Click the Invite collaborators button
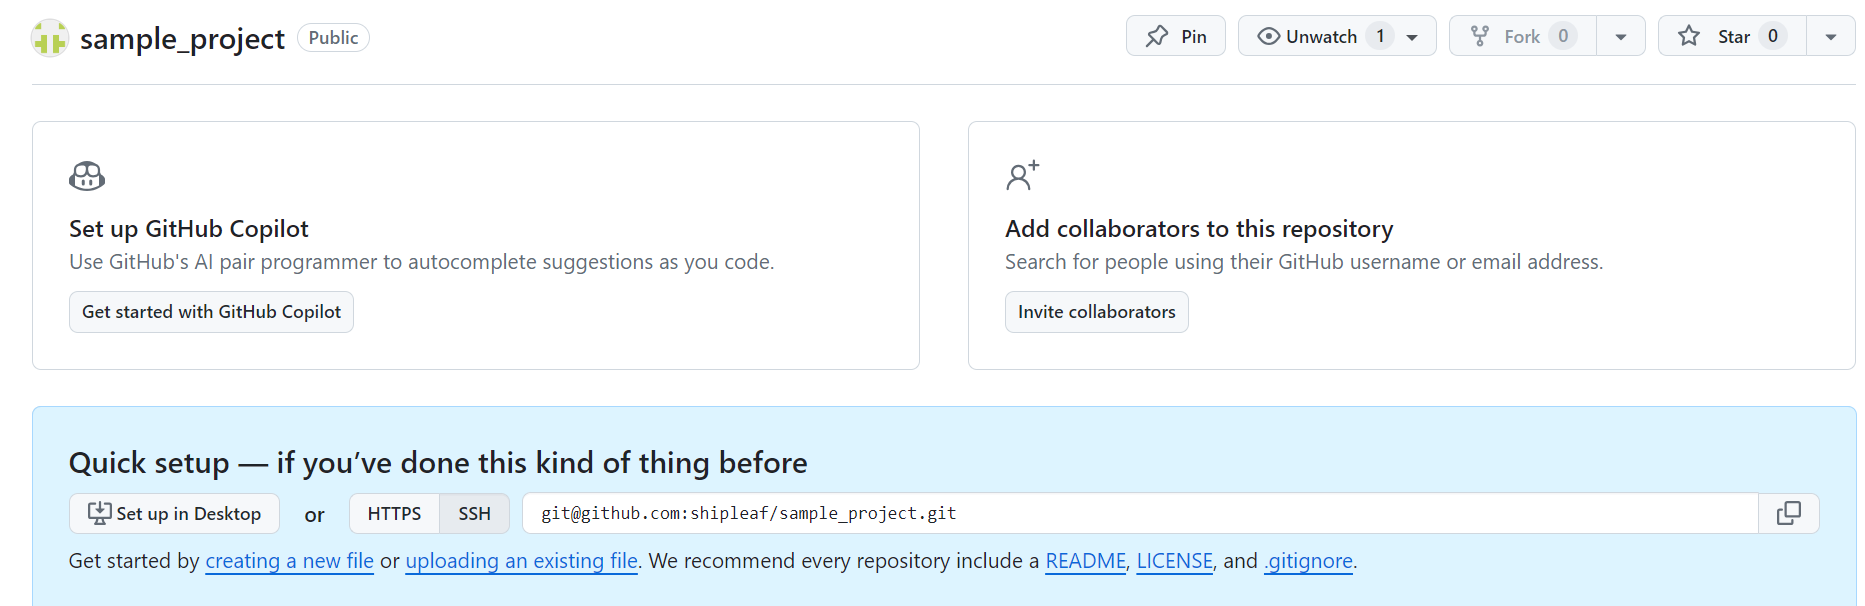The image size is (1865, 606). [x=1096, y=311]
